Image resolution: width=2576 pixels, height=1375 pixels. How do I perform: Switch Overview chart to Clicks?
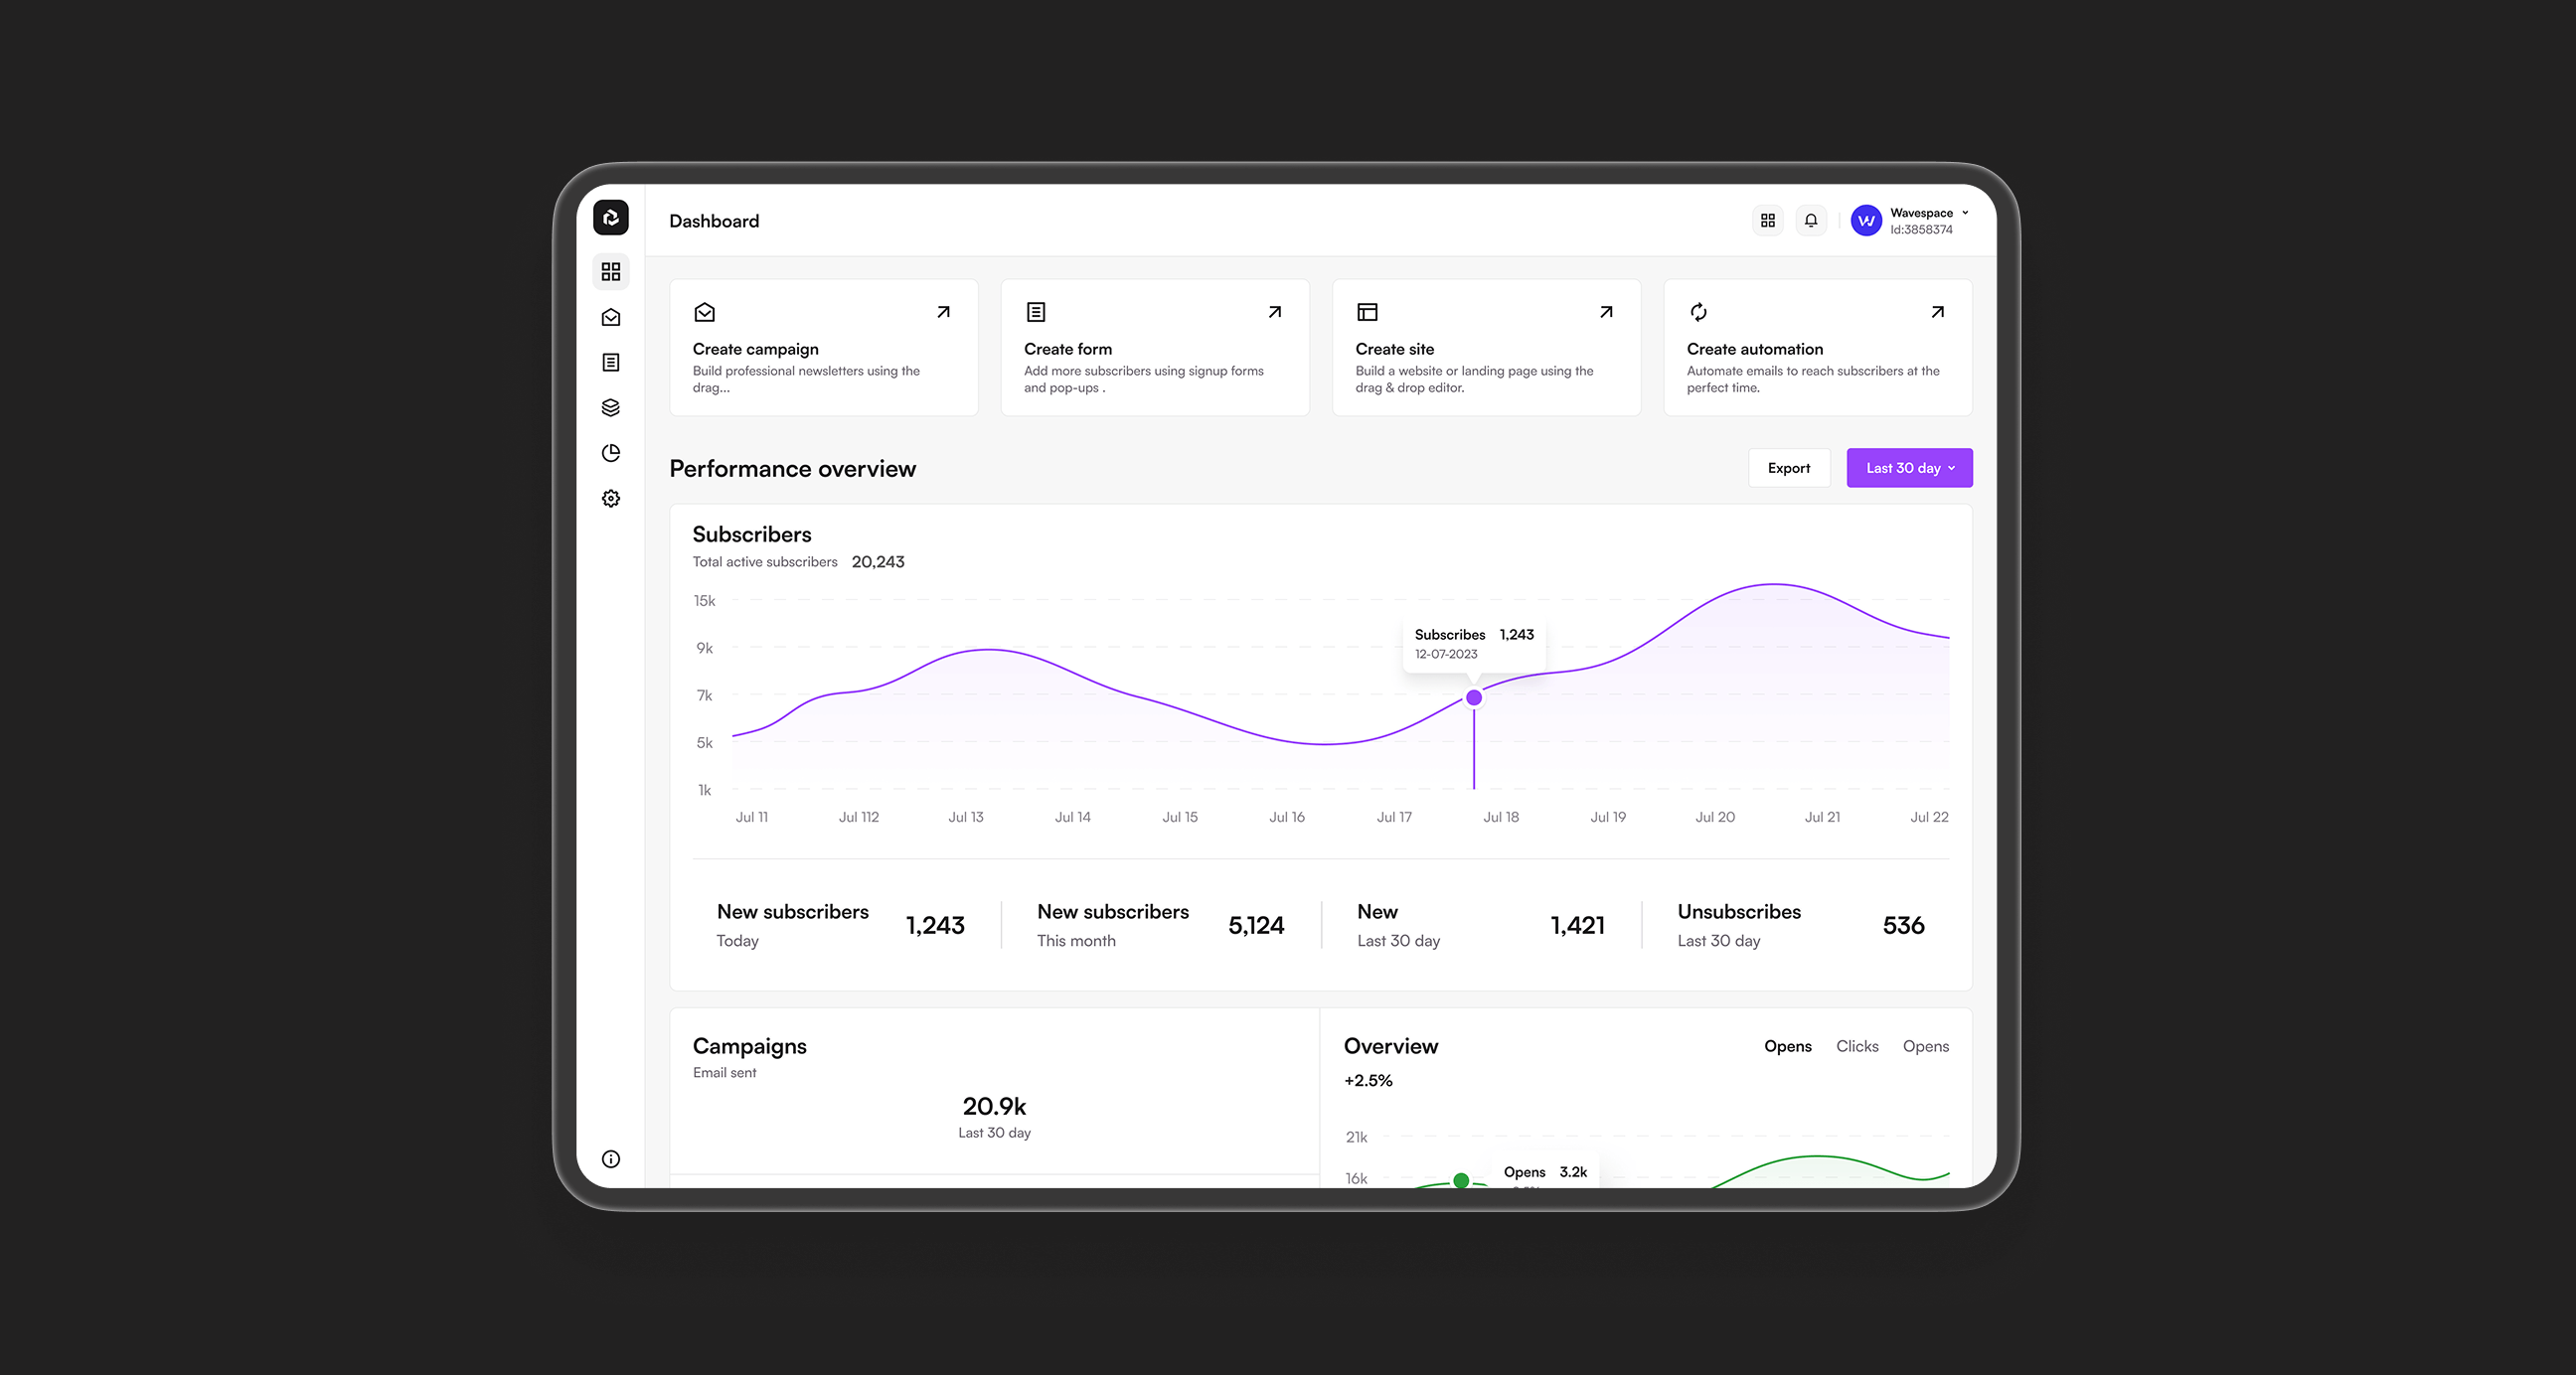tap(1857, 1046)
